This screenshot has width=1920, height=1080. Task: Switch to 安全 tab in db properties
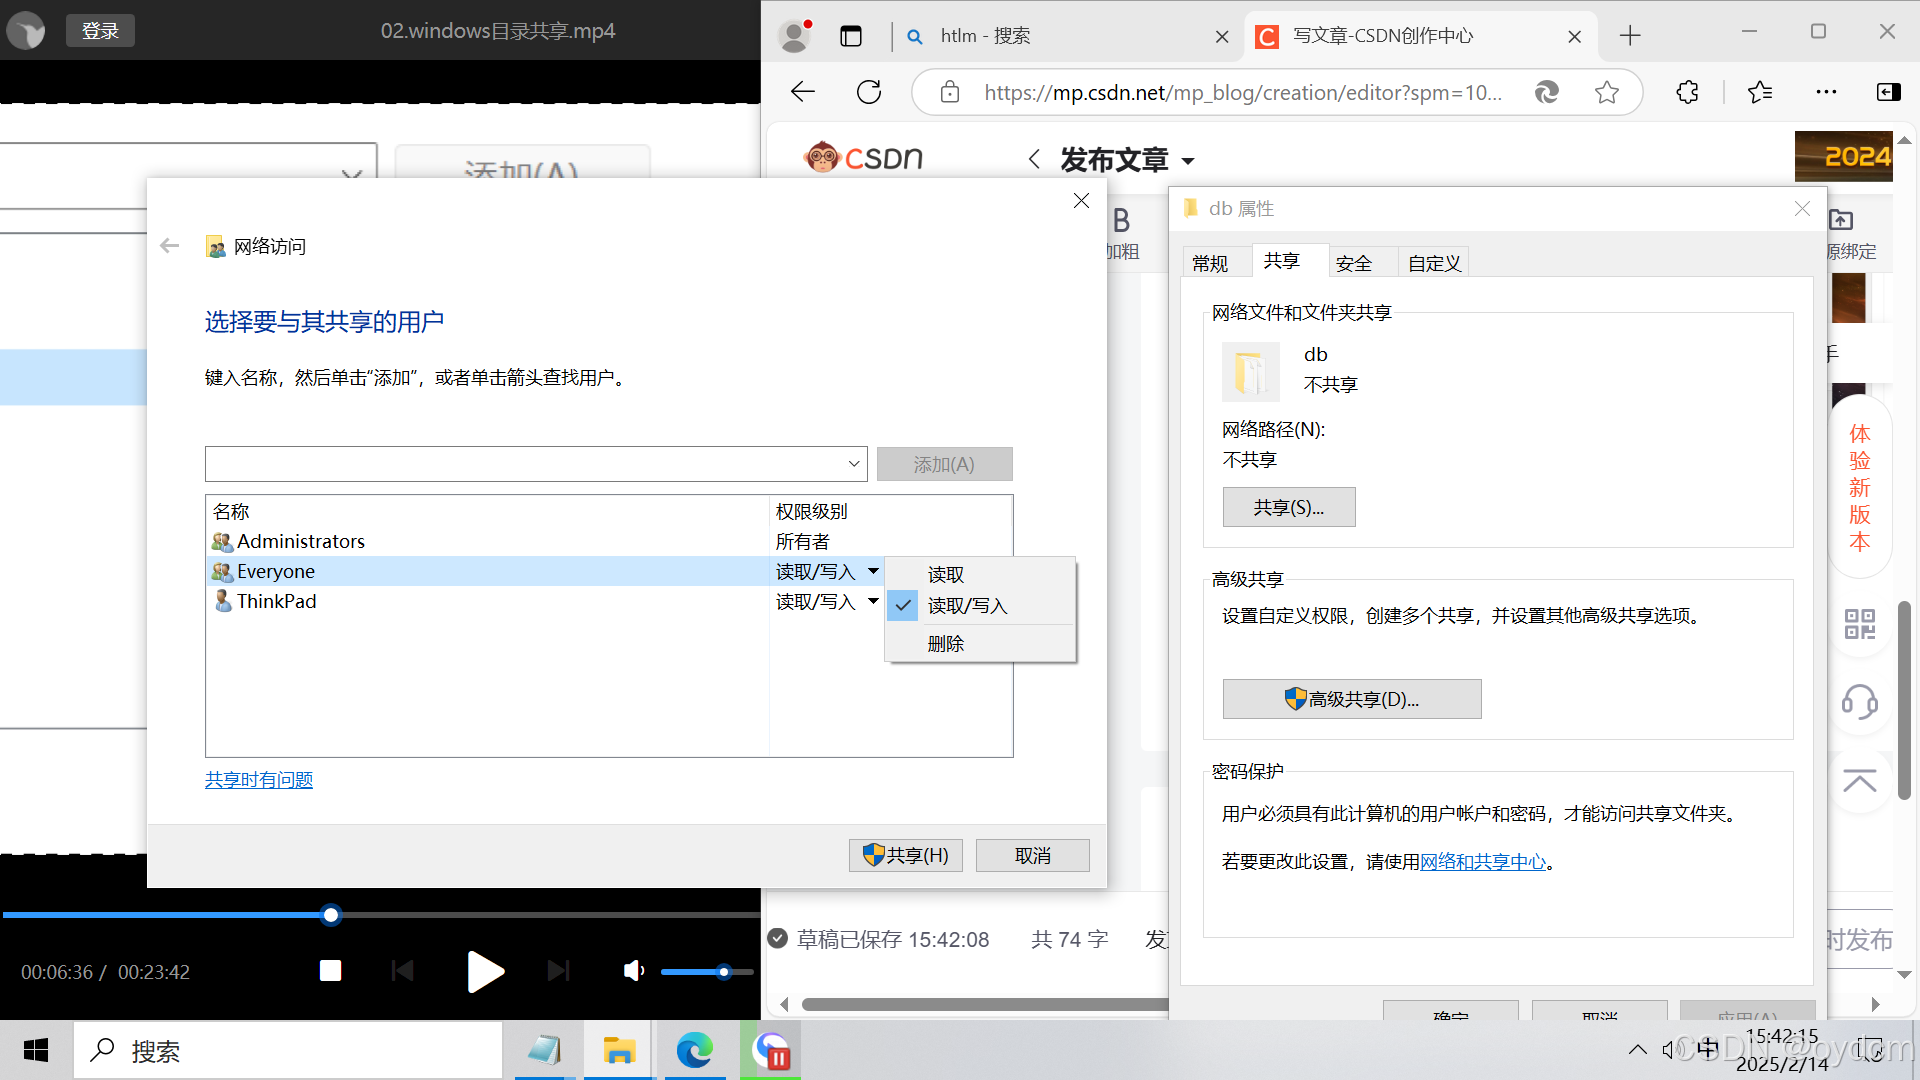pyautogui.click(x=1353, y=263)
